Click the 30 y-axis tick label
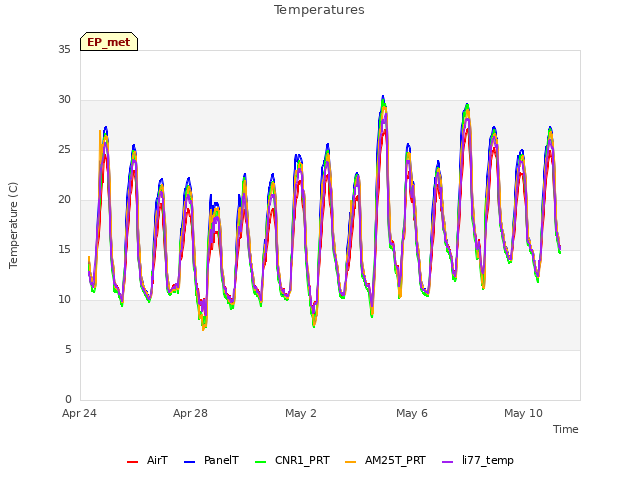This screenshot has width=640, height=480. 64,100
